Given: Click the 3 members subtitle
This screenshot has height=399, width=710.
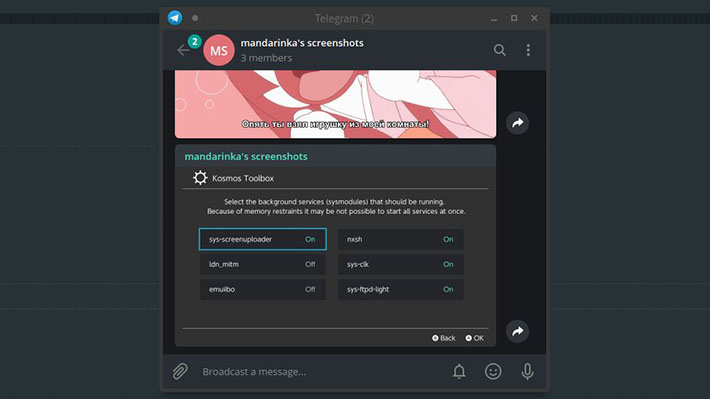Looking at the screenshot, I should click(x=266, y=58).
